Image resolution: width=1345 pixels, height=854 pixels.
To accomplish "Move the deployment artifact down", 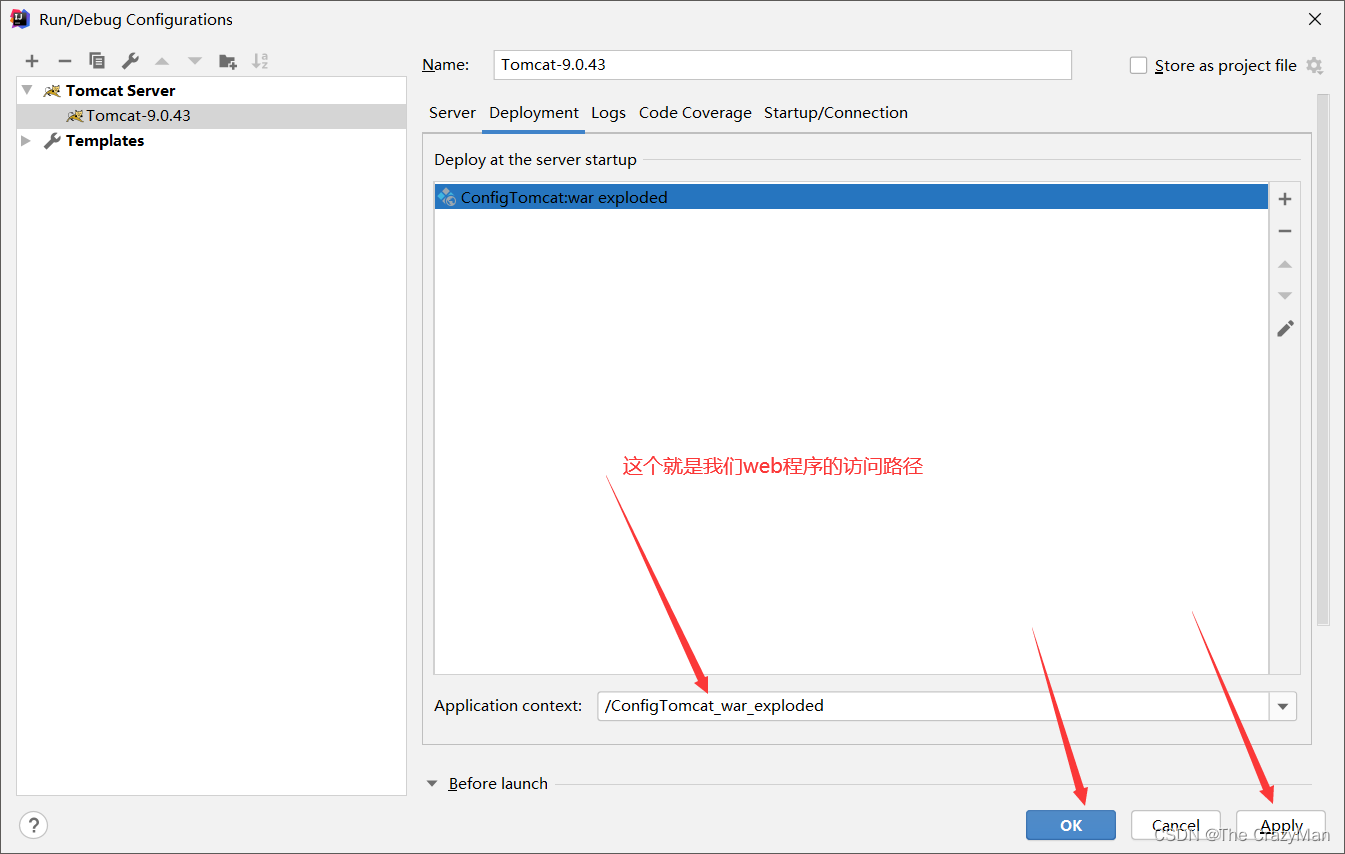I will coord(1285,296).
